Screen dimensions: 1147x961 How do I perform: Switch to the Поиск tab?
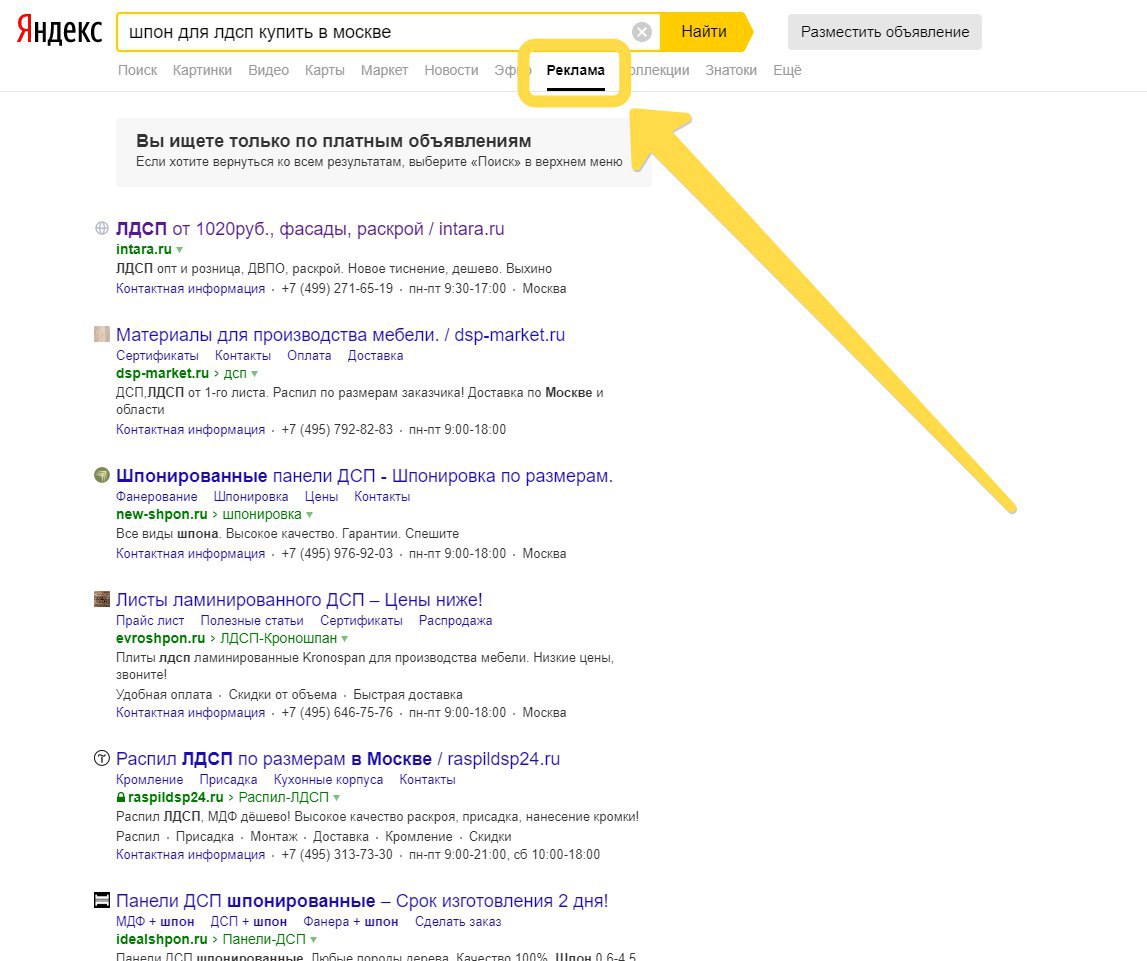coord(138,70)
